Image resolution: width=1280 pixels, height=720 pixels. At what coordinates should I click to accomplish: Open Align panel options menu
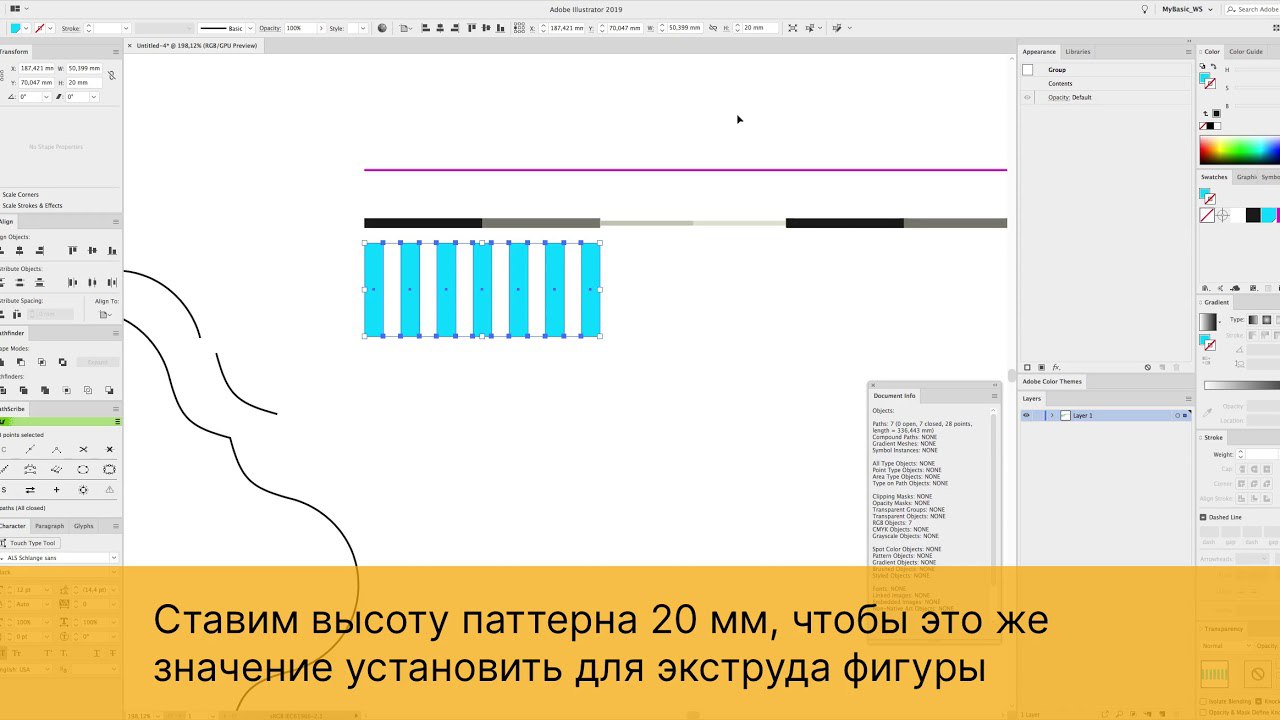click(116, 222)
